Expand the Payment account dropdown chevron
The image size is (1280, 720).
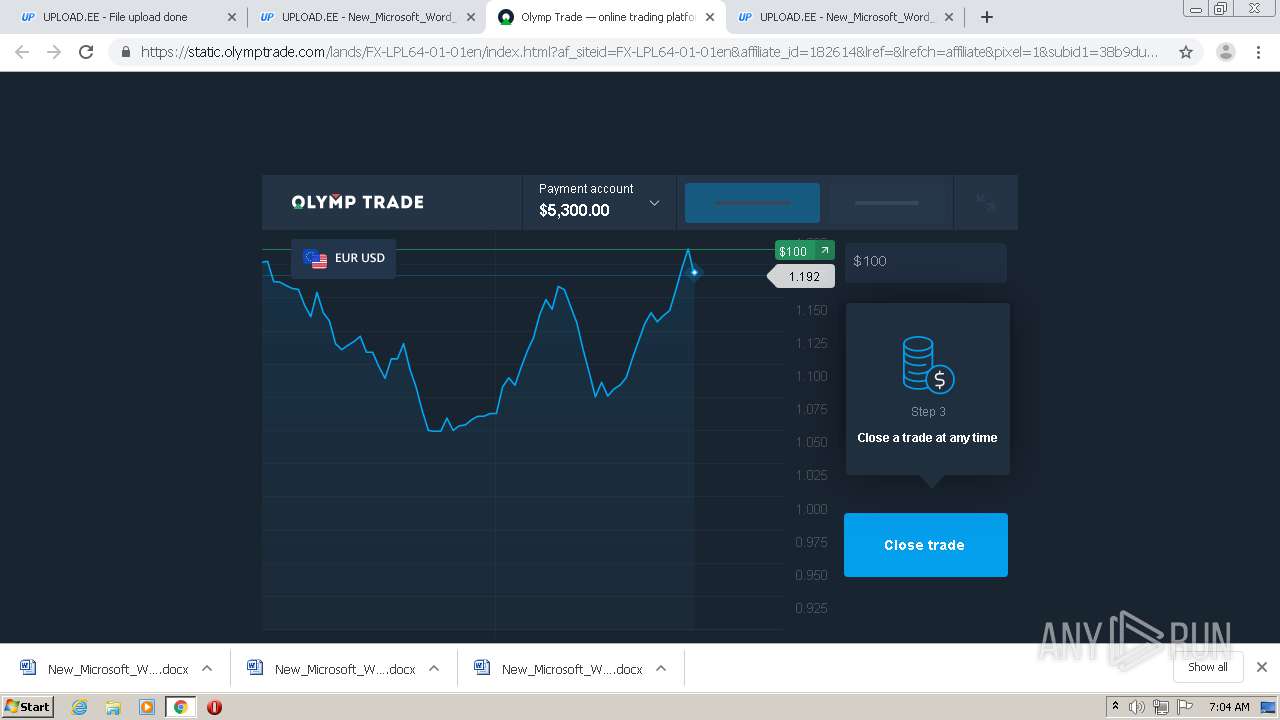[654, 203]
